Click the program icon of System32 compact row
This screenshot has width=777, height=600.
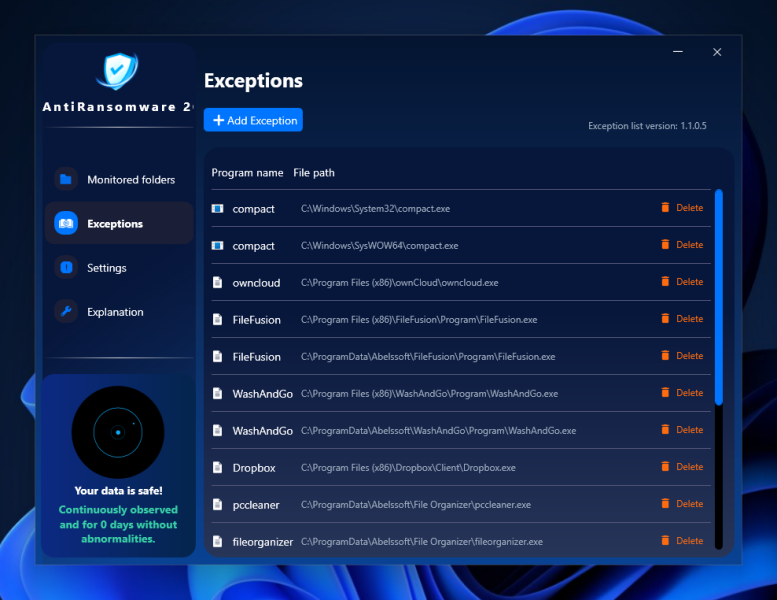pyautogui.click(x=218, y=209)
